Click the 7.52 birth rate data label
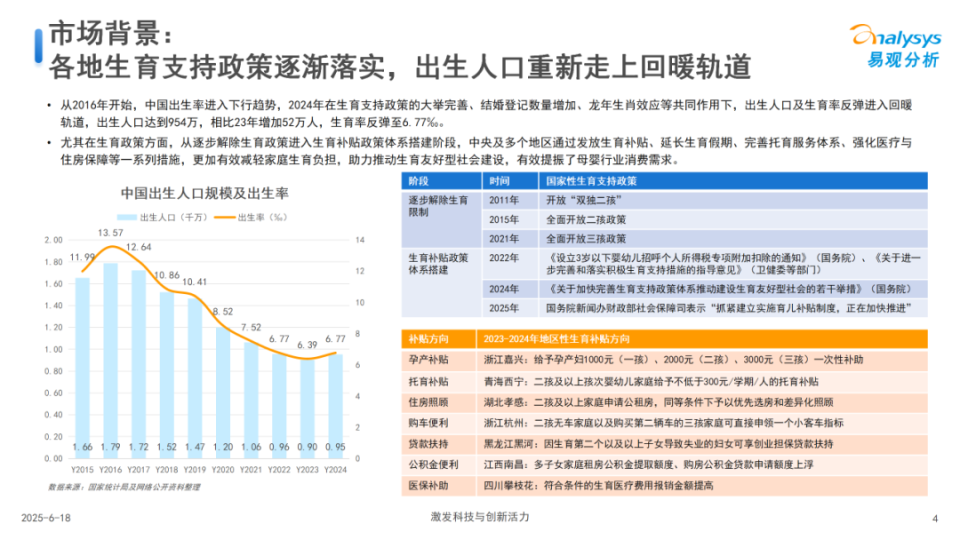960x540 pixels. (x=251, y=327)
